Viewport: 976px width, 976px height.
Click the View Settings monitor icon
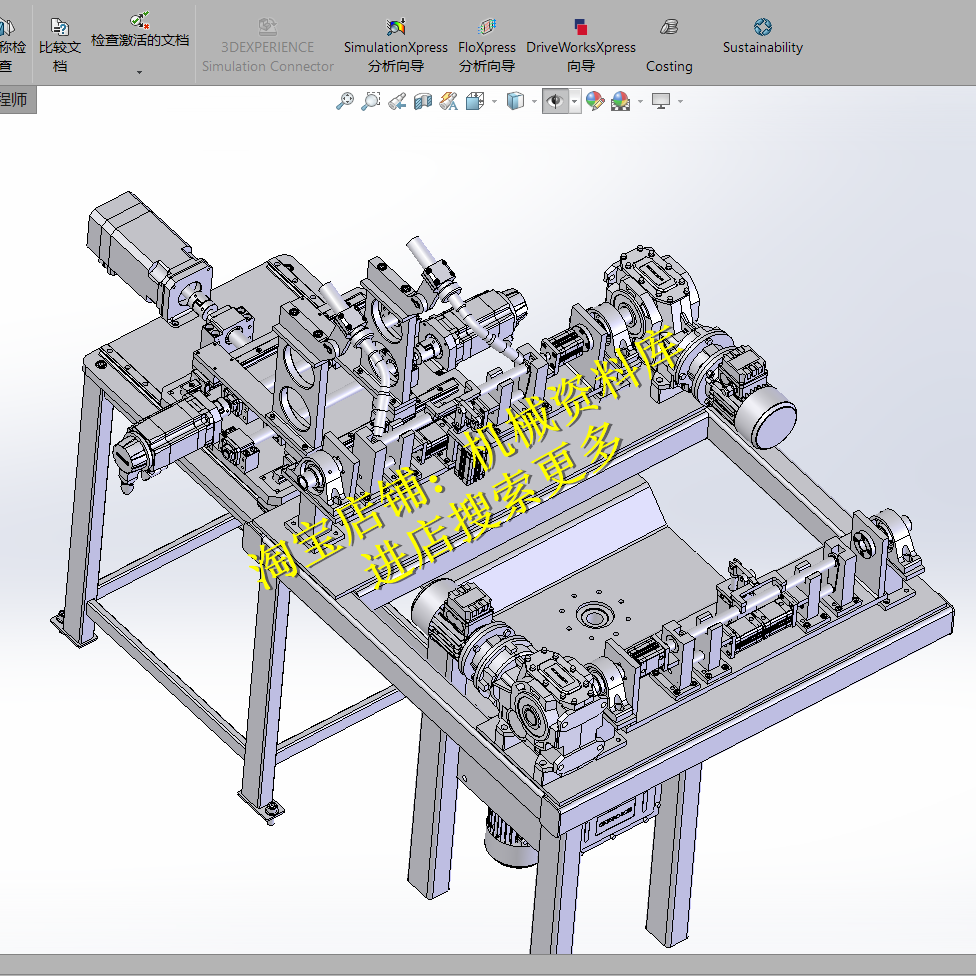pyautogui.click(x=661, y=101)
